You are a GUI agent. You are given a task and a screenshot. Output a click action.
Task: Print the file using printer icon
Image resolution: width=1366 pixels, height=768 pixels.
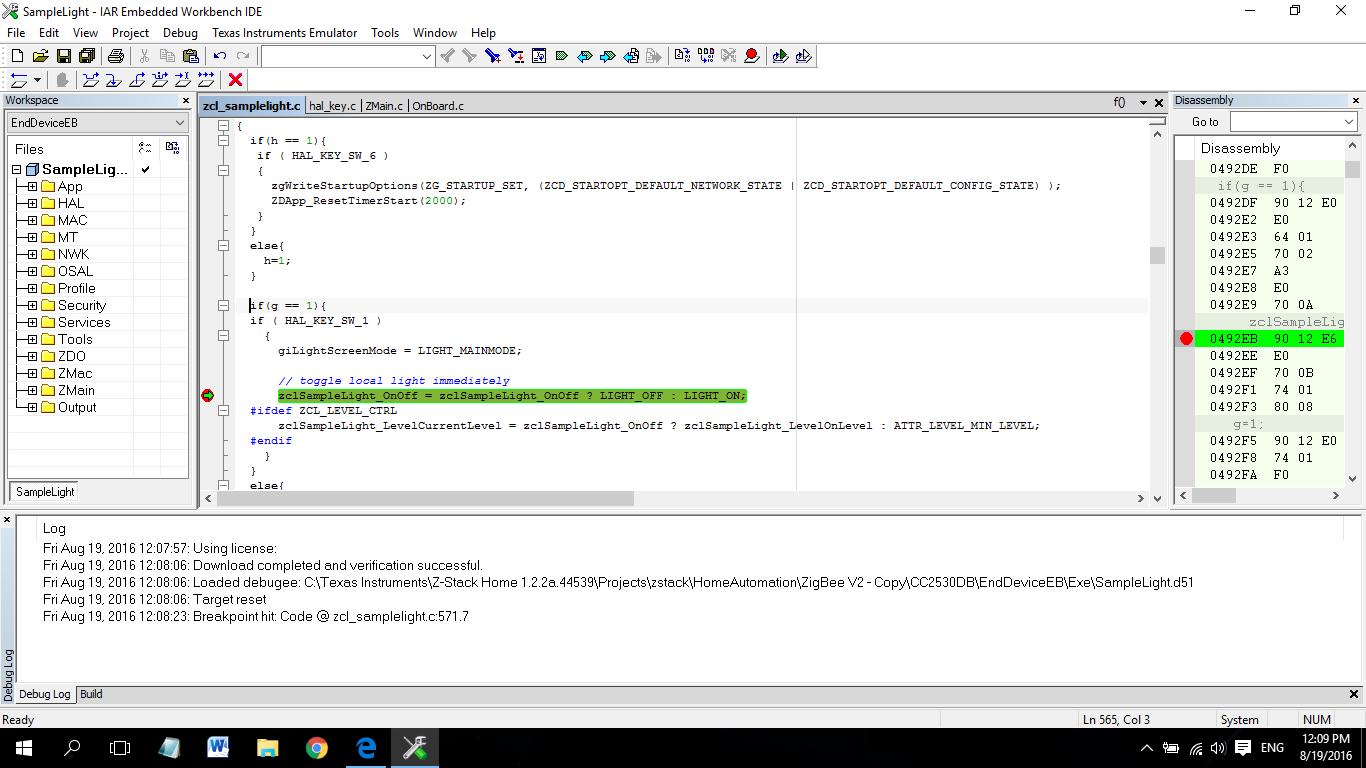pyautogui.click(x=115, y=56)
